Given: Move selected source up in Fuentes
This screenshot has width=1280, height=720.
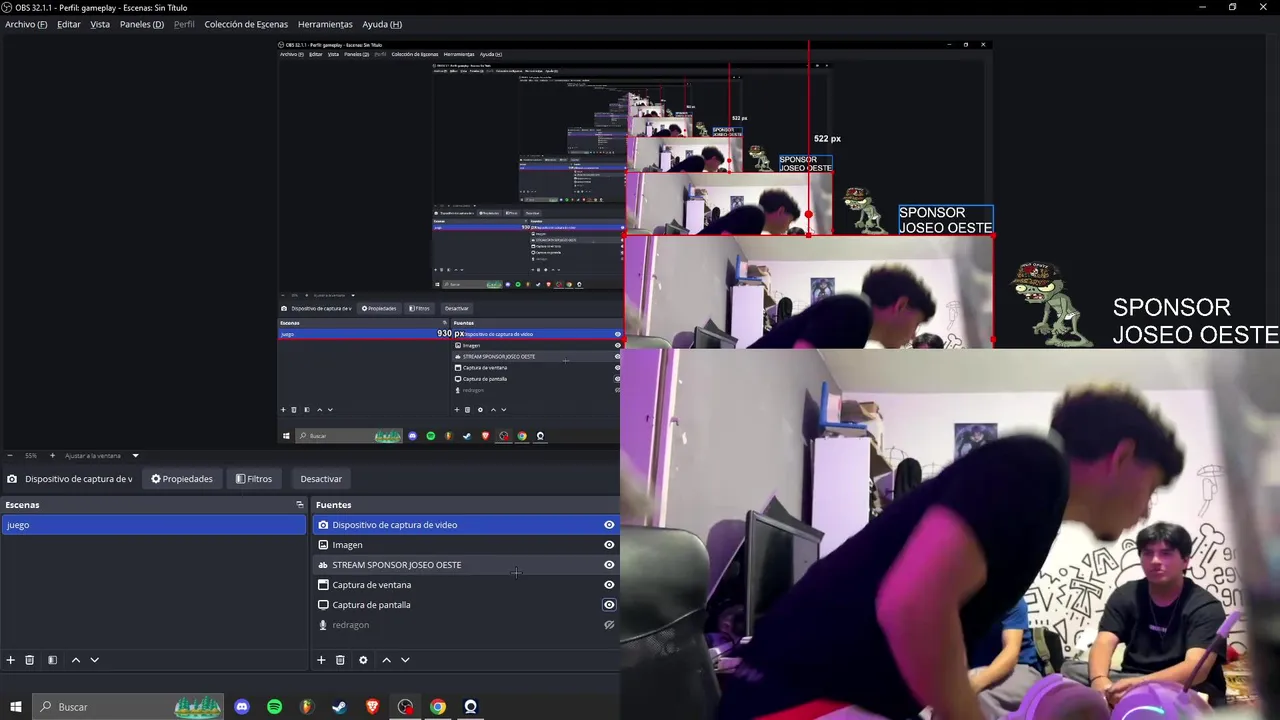Looking at the screenshot, I should click(x=386, y=660).
